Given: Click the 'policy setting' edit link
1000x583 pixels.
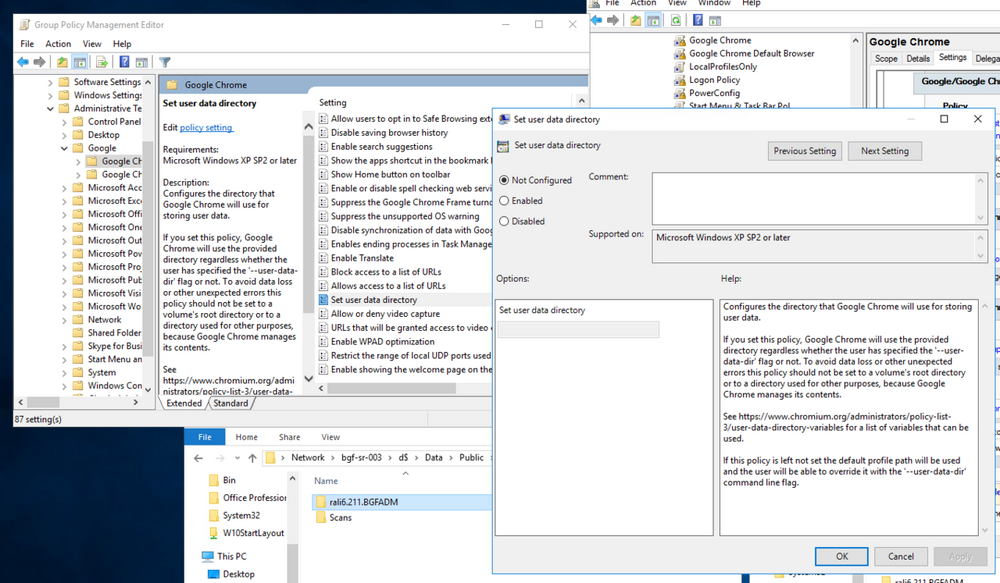Looking at the screenshot, I should click(x=206, y=128).
